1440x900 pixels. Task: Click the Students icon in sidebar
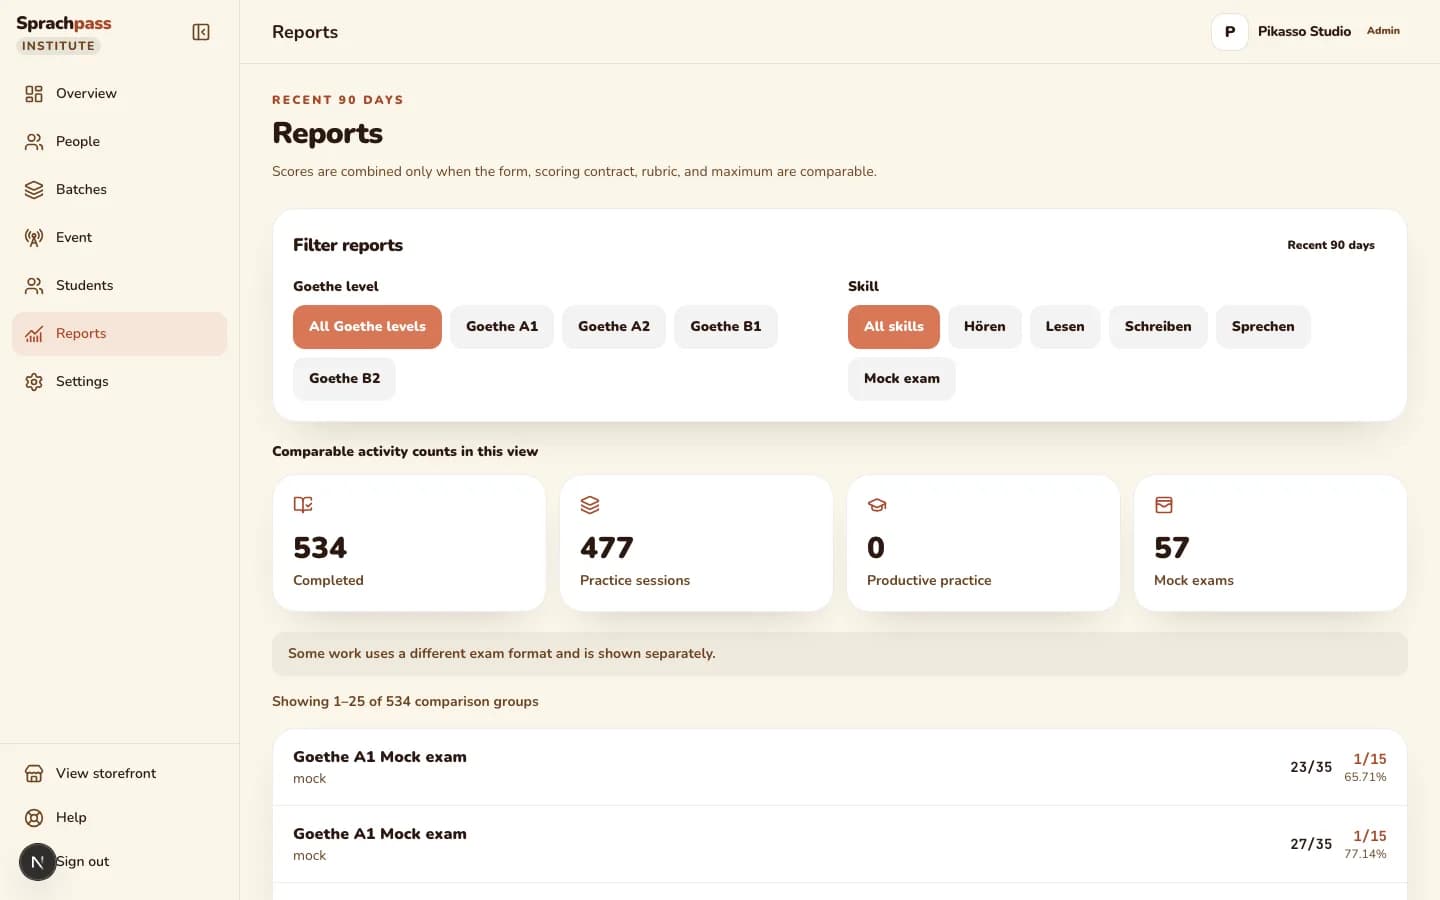[34, 286]
